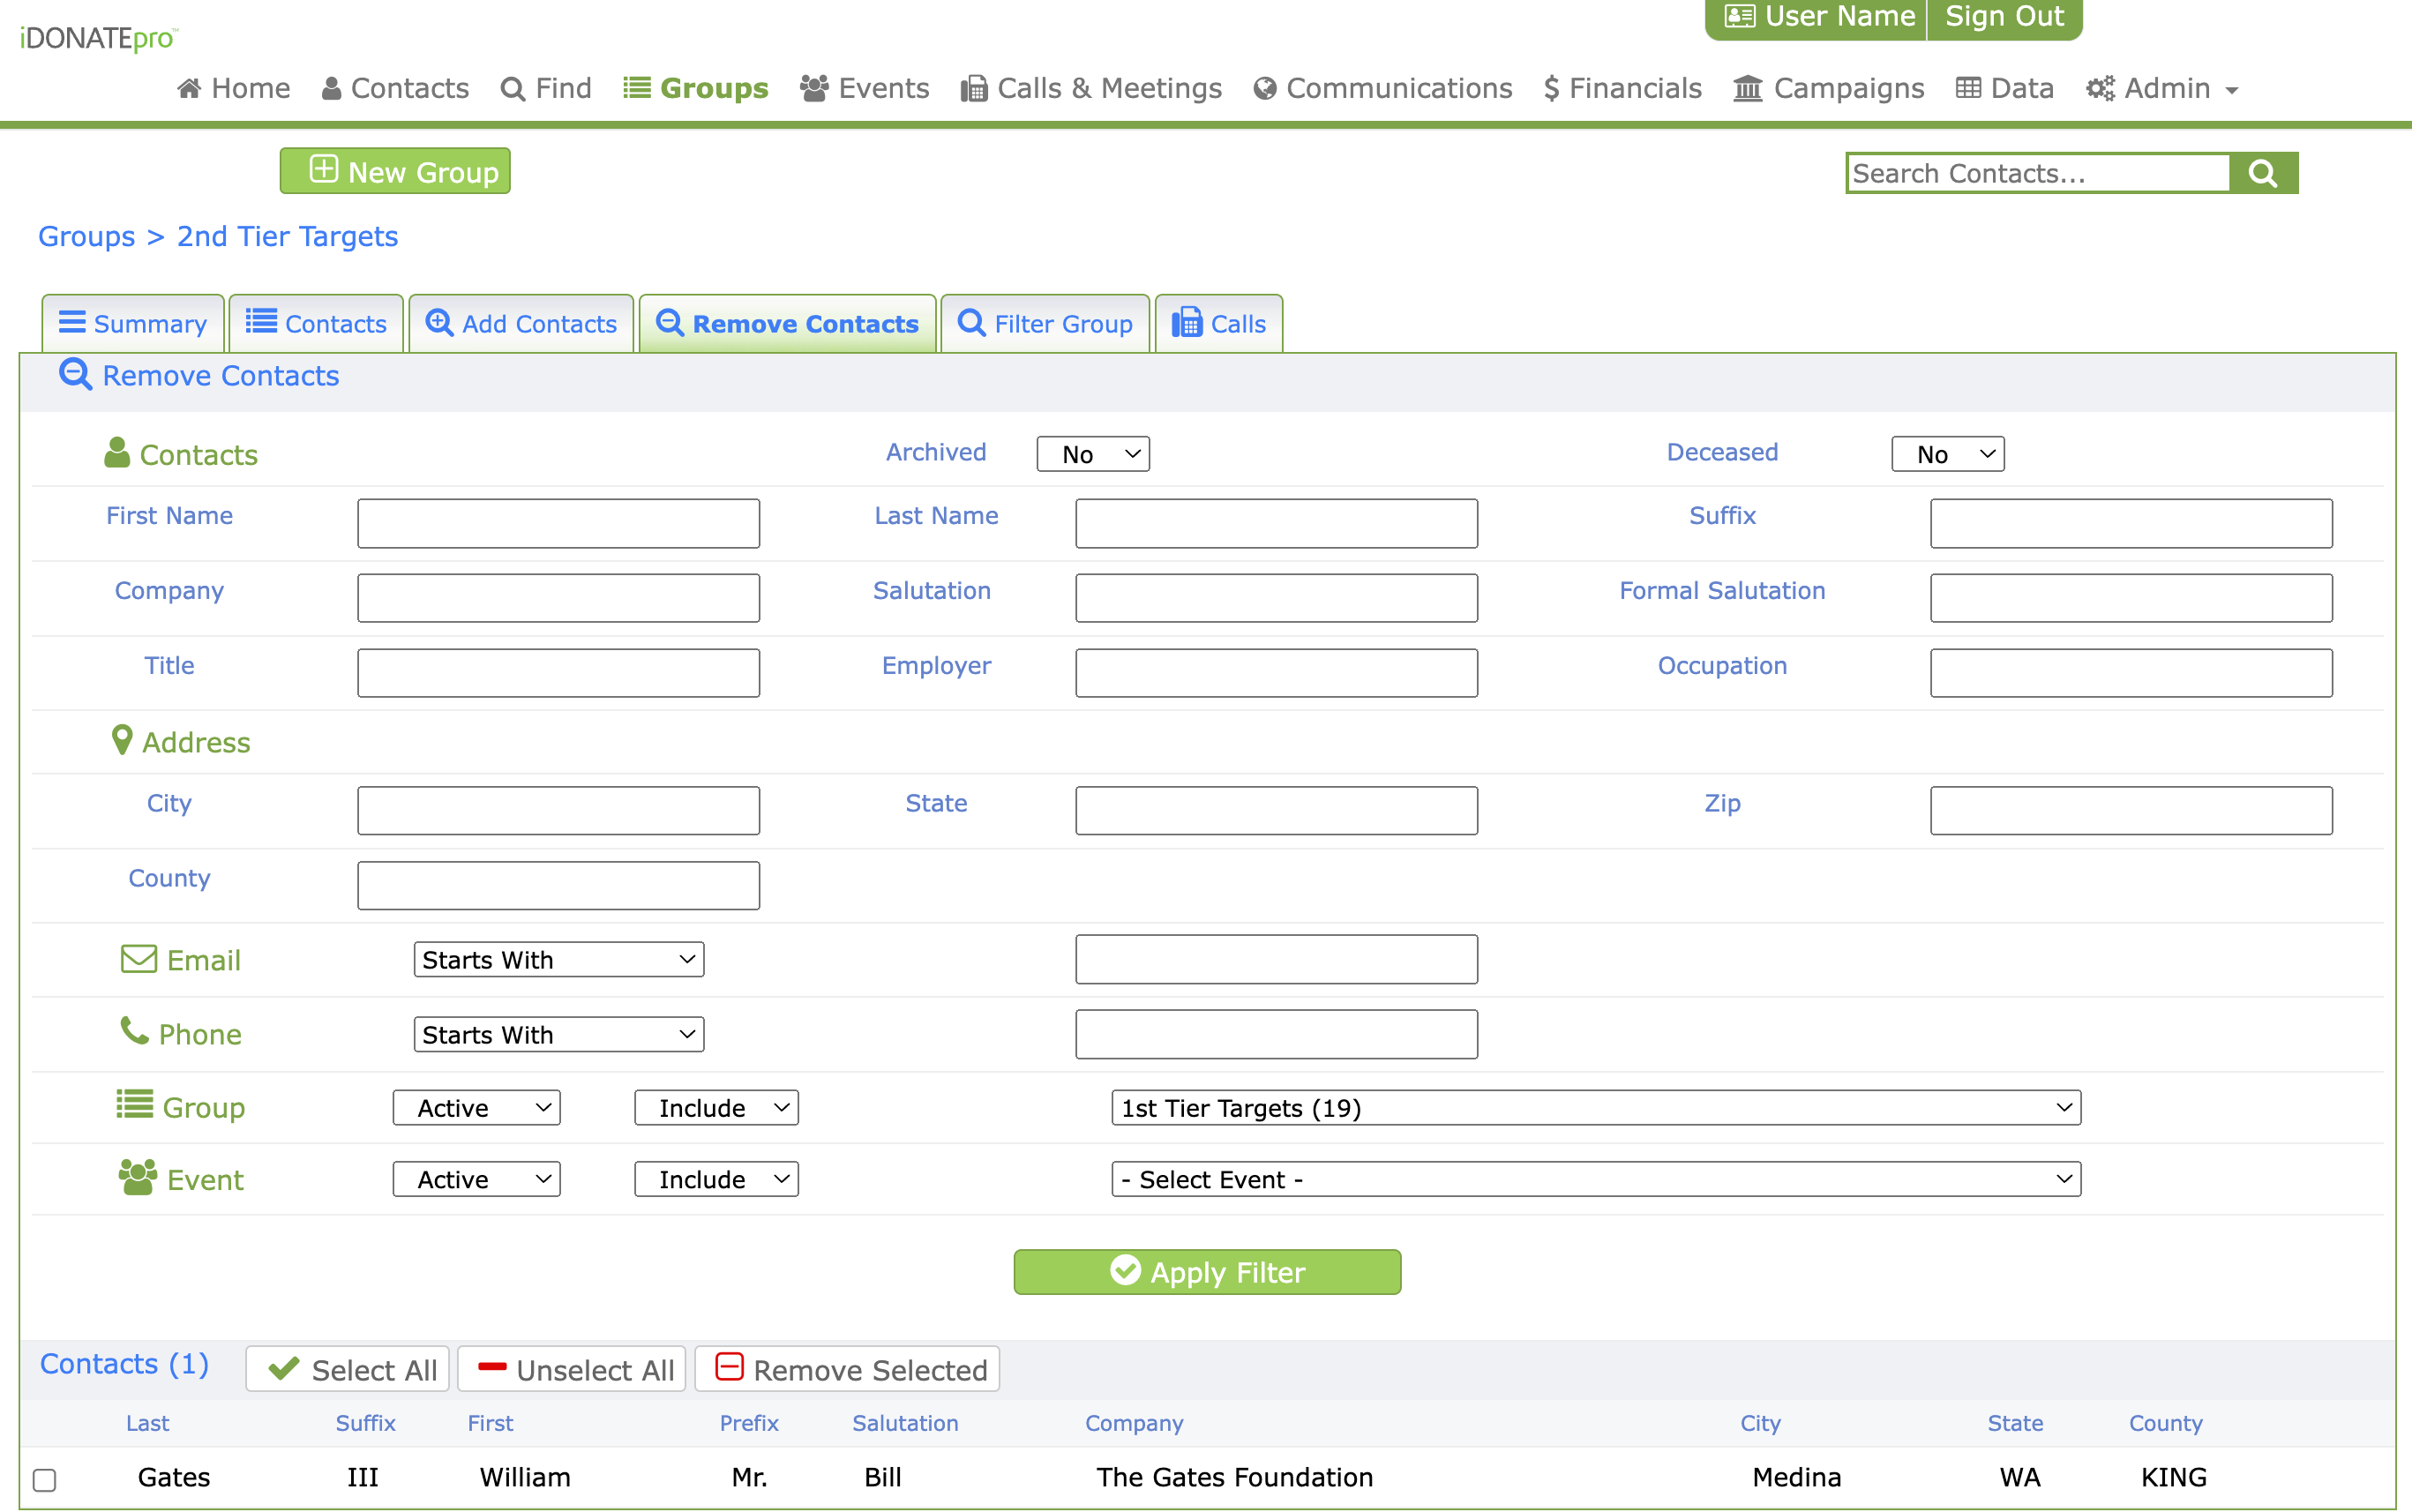
Task: Click the Contacts tab list icon
Action: pos(261,321)
